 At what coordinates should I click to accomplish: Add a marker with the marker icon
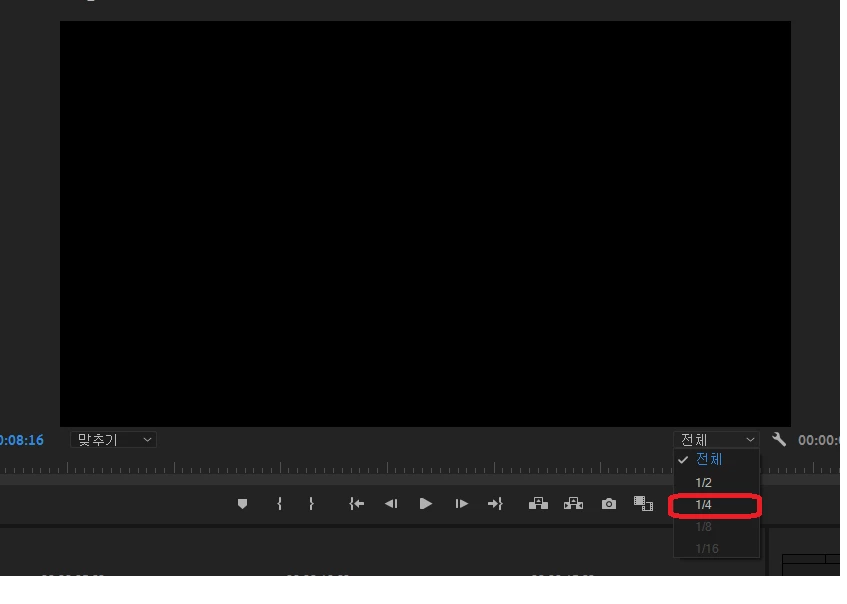pyautogui.click(x=243, y=504)
